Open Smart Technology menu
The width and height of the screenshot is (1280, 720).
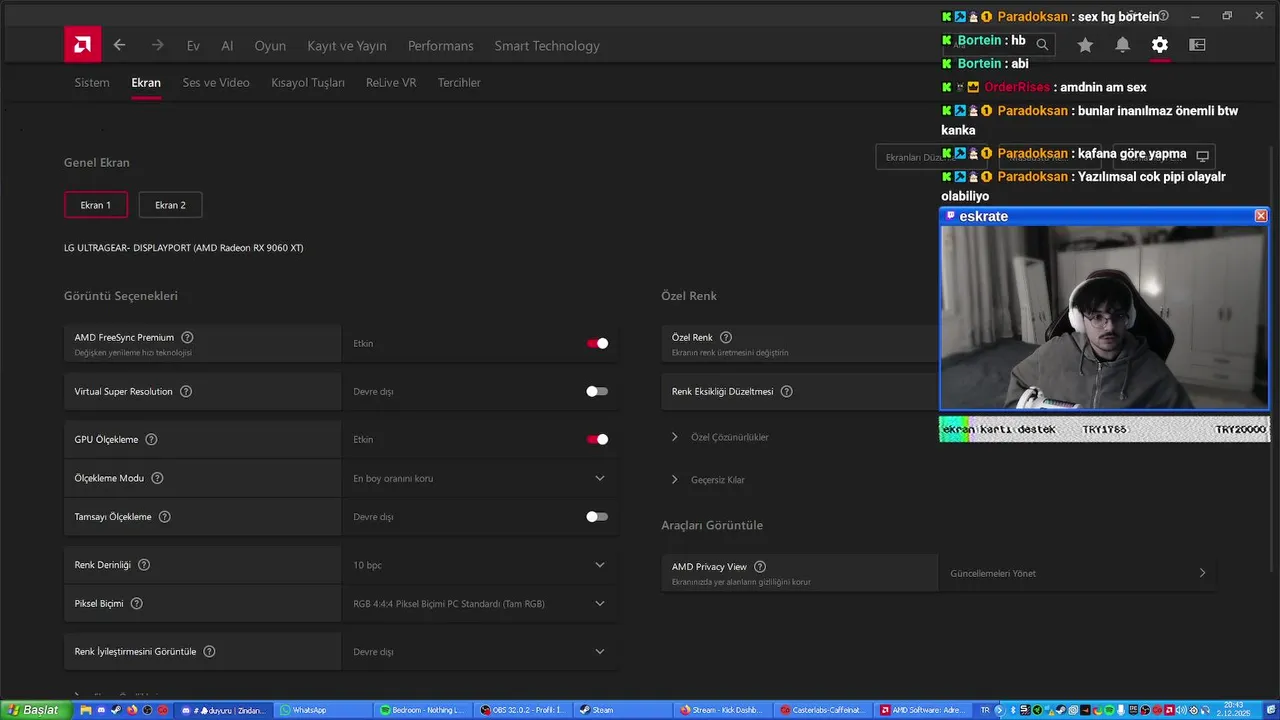(547, 46)
